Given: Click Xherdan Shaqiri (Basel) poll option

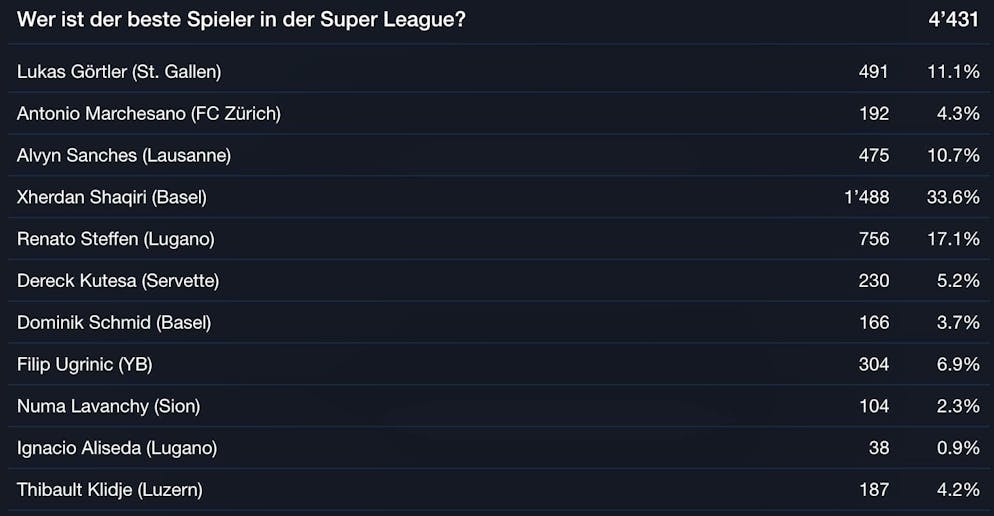Looking at the screenshot, I should tap(112, 197).
